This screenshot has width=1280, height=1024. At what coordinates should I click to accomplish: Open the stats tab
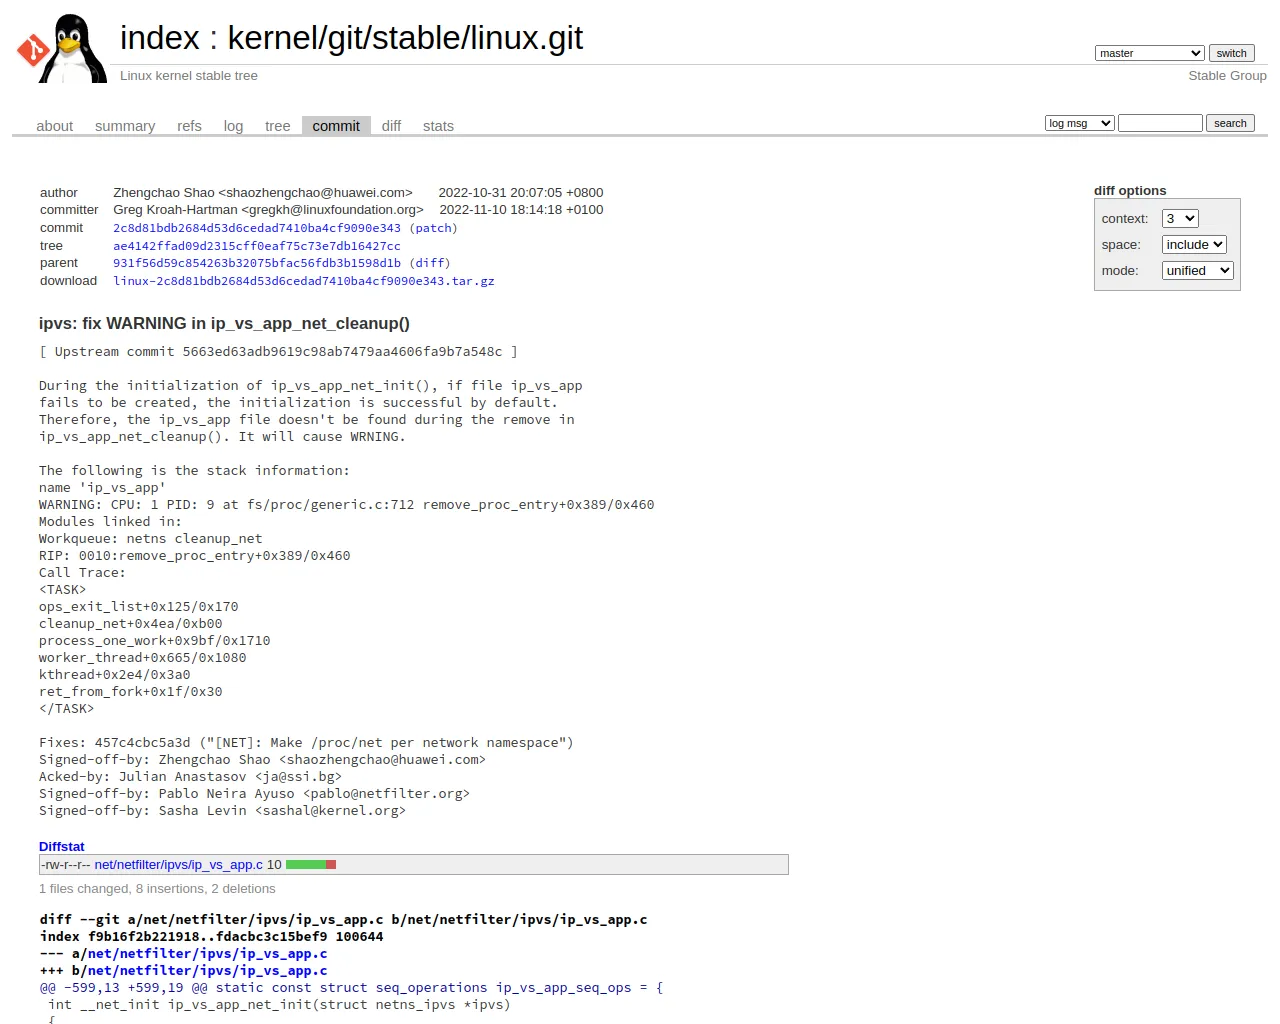pos(438,126)
